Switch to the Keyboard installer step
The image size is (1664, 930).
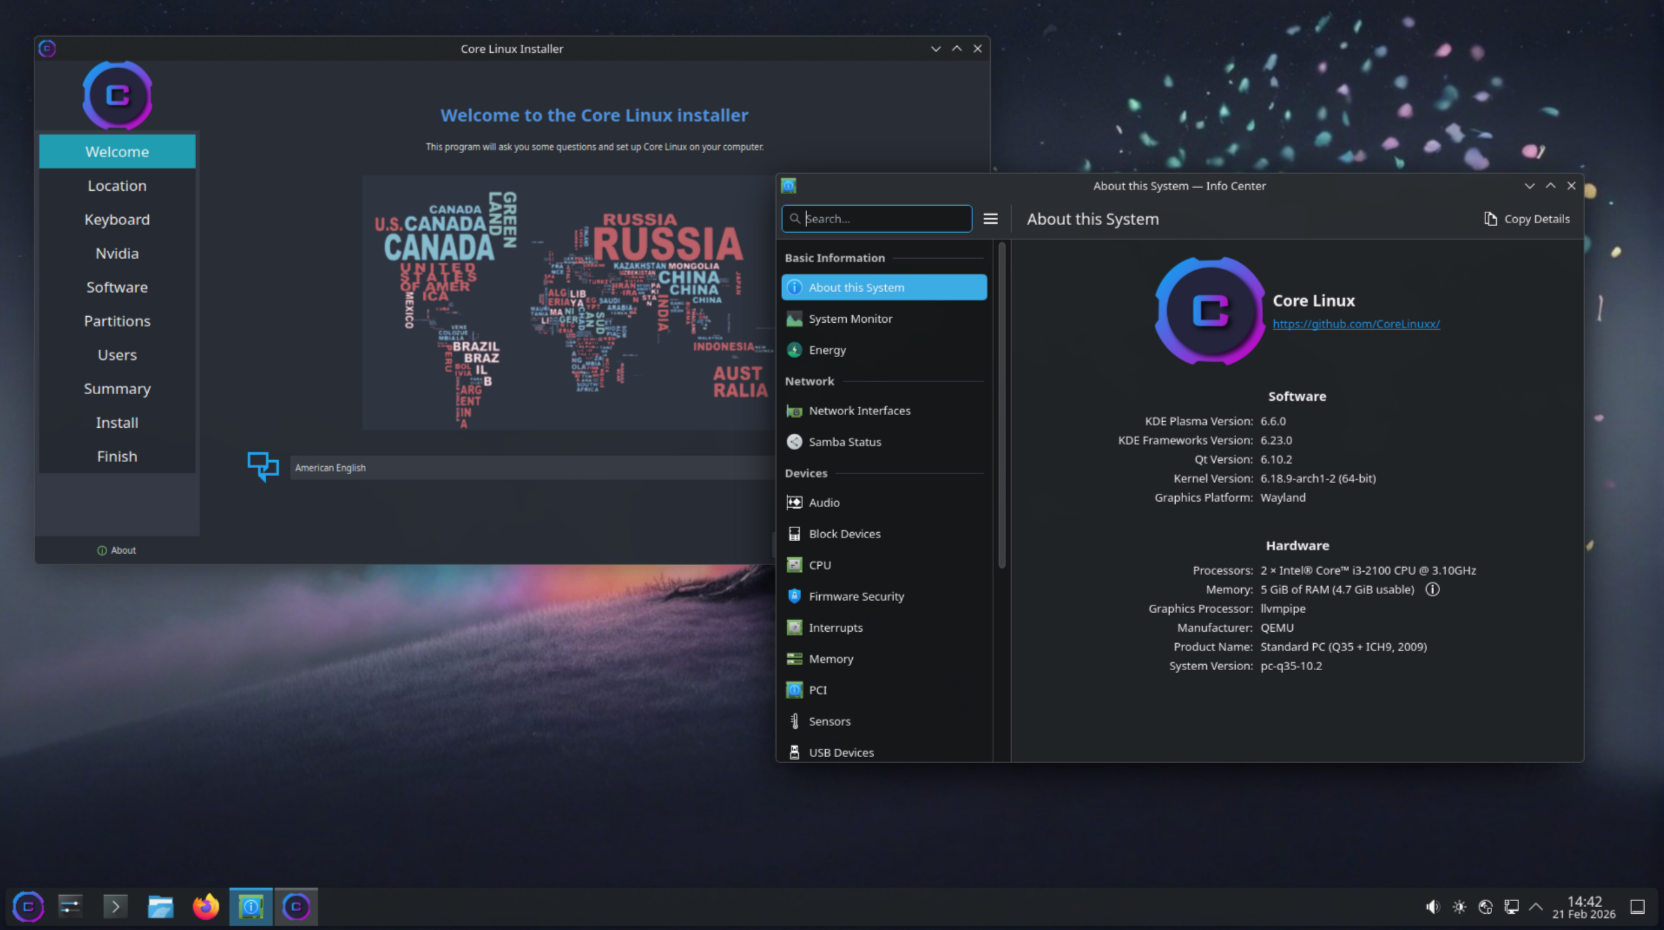click(117, 220)
